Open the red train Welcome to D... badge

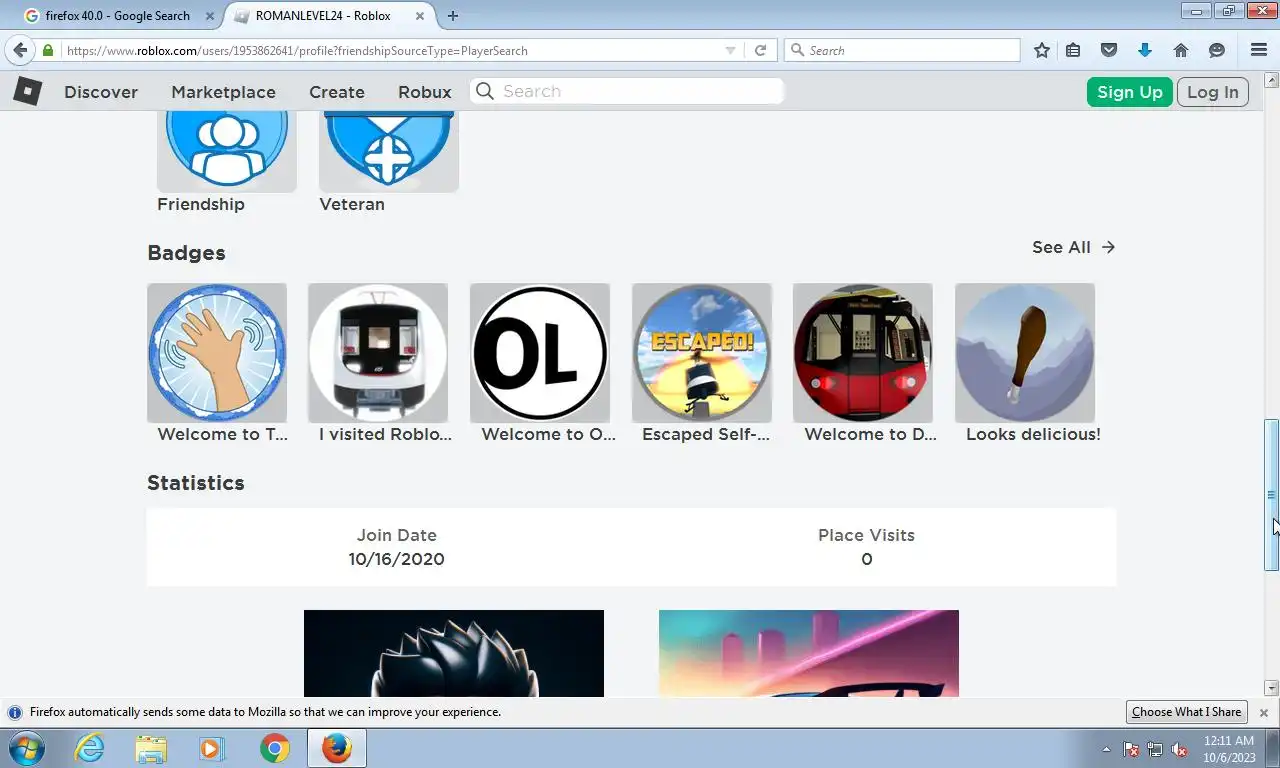(x=863, y=353)
